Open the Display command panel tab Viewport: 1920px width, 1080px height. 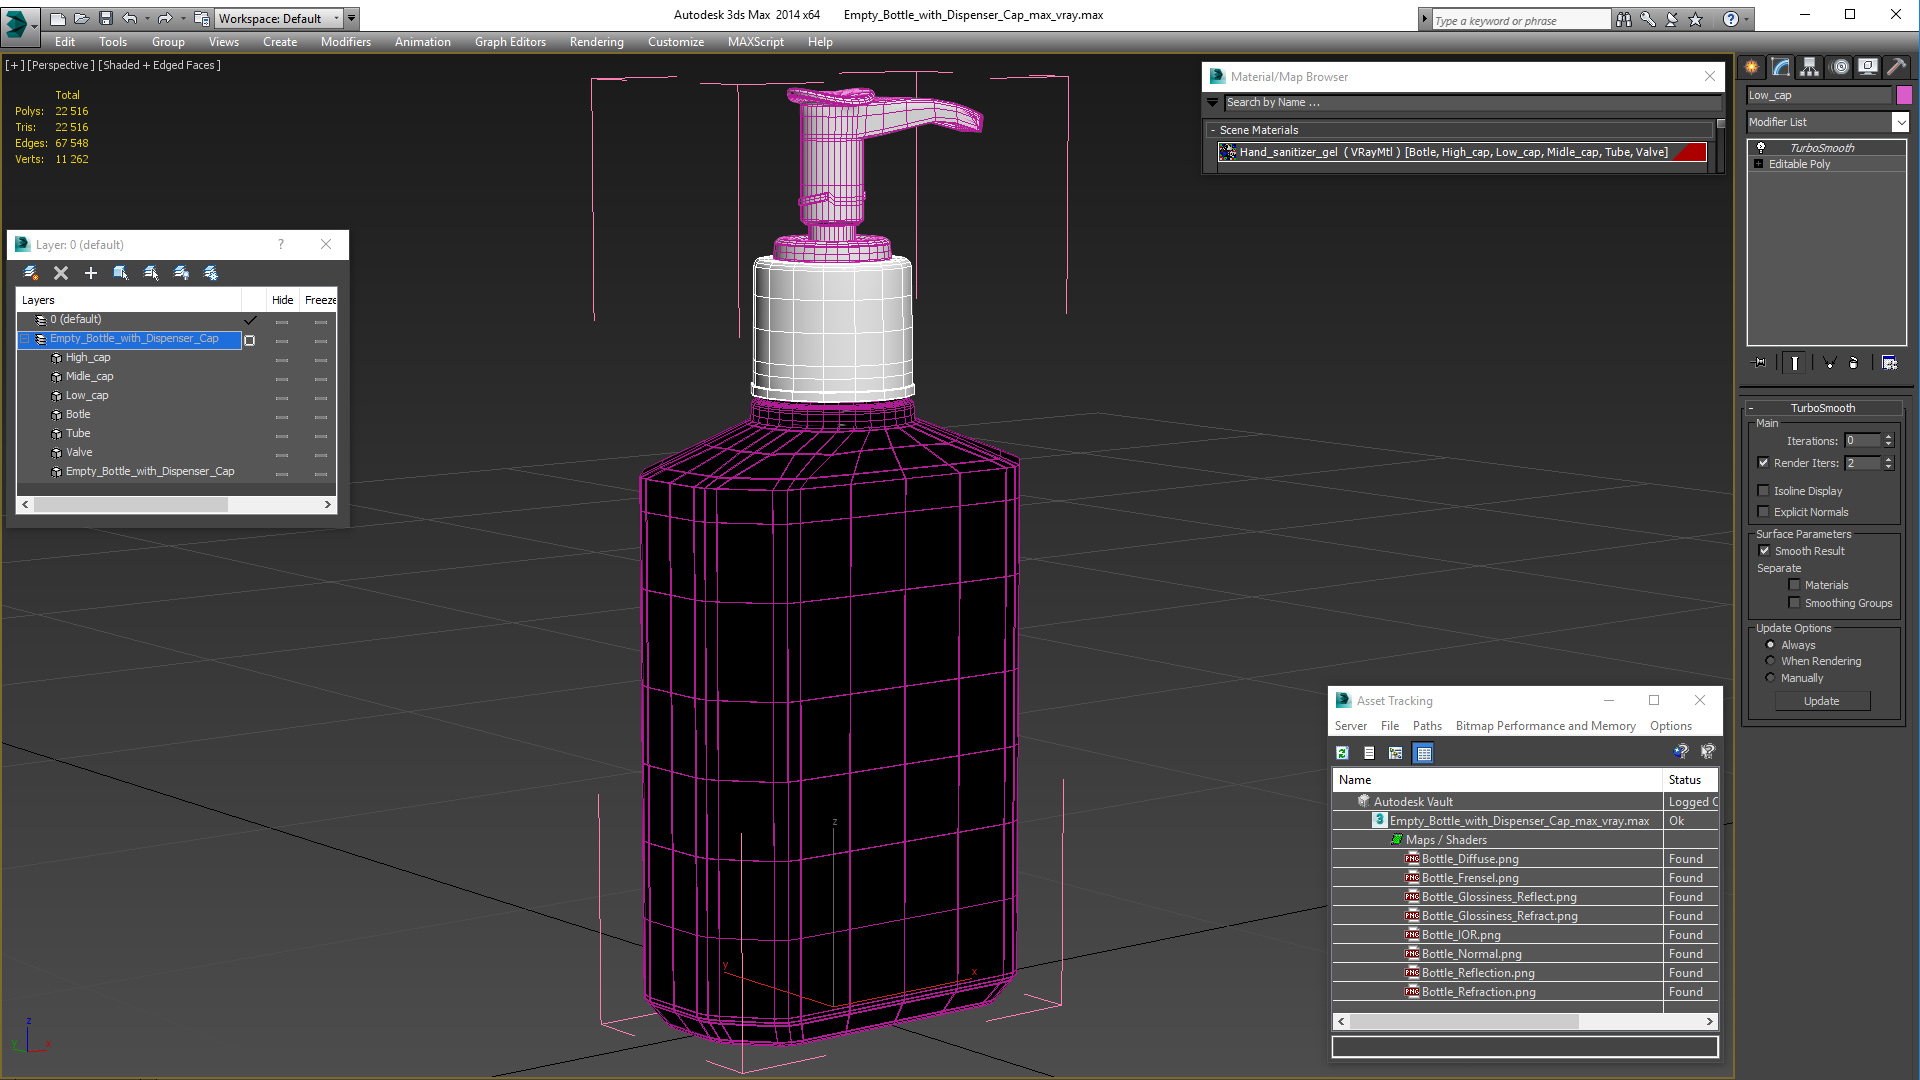click(1868, 67)
